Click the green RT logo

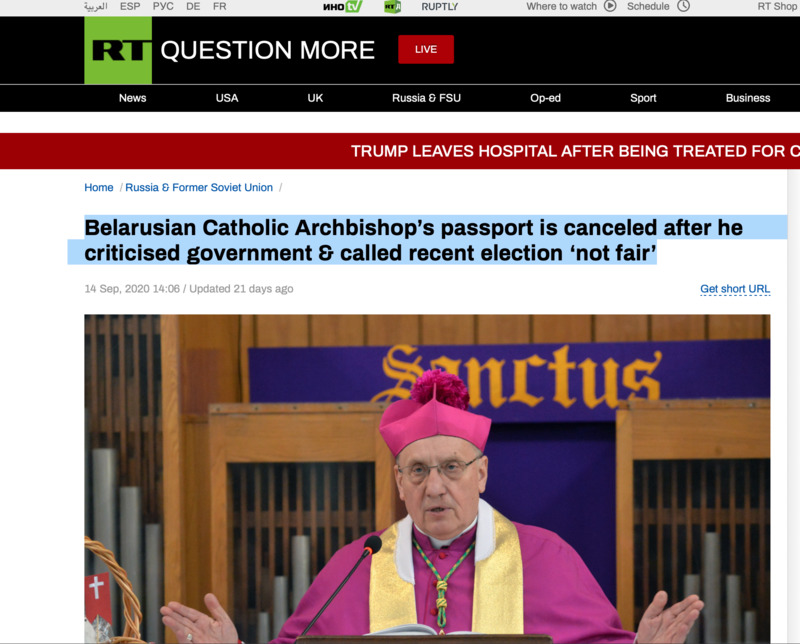coord(118,50)
